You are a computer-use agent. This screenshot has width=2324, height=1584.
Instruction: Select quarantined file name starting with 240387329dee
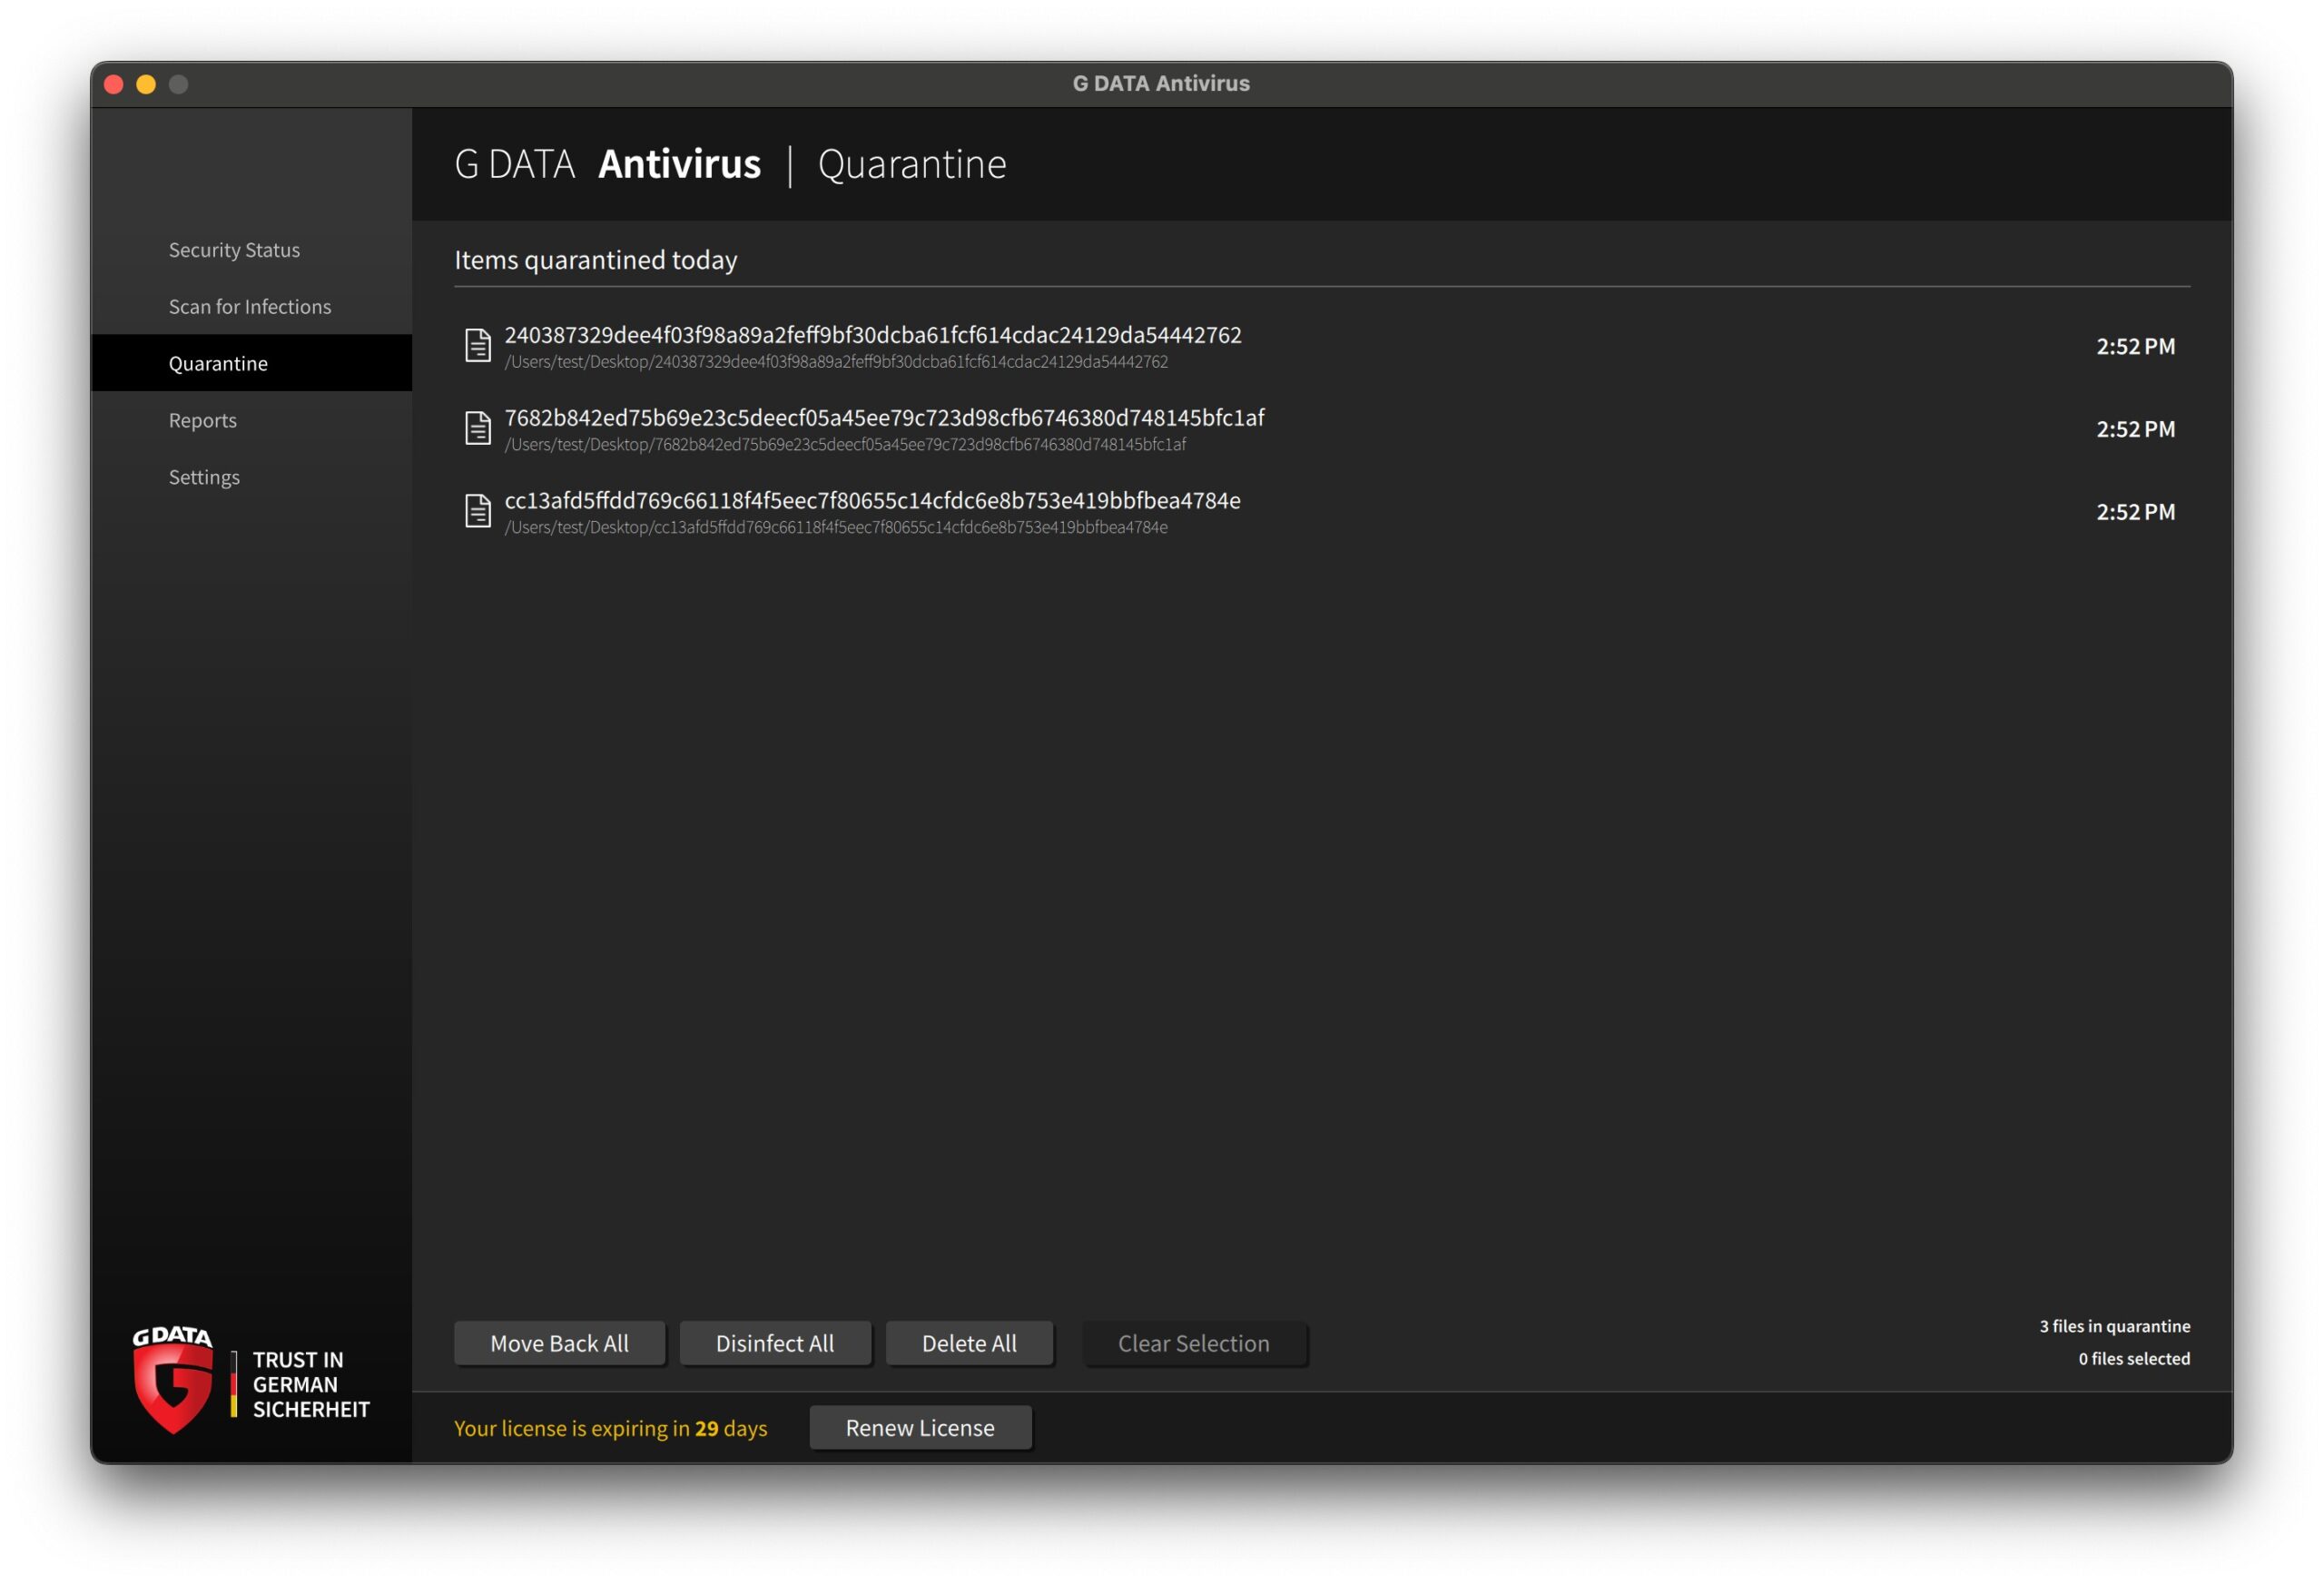click(872, 335)
